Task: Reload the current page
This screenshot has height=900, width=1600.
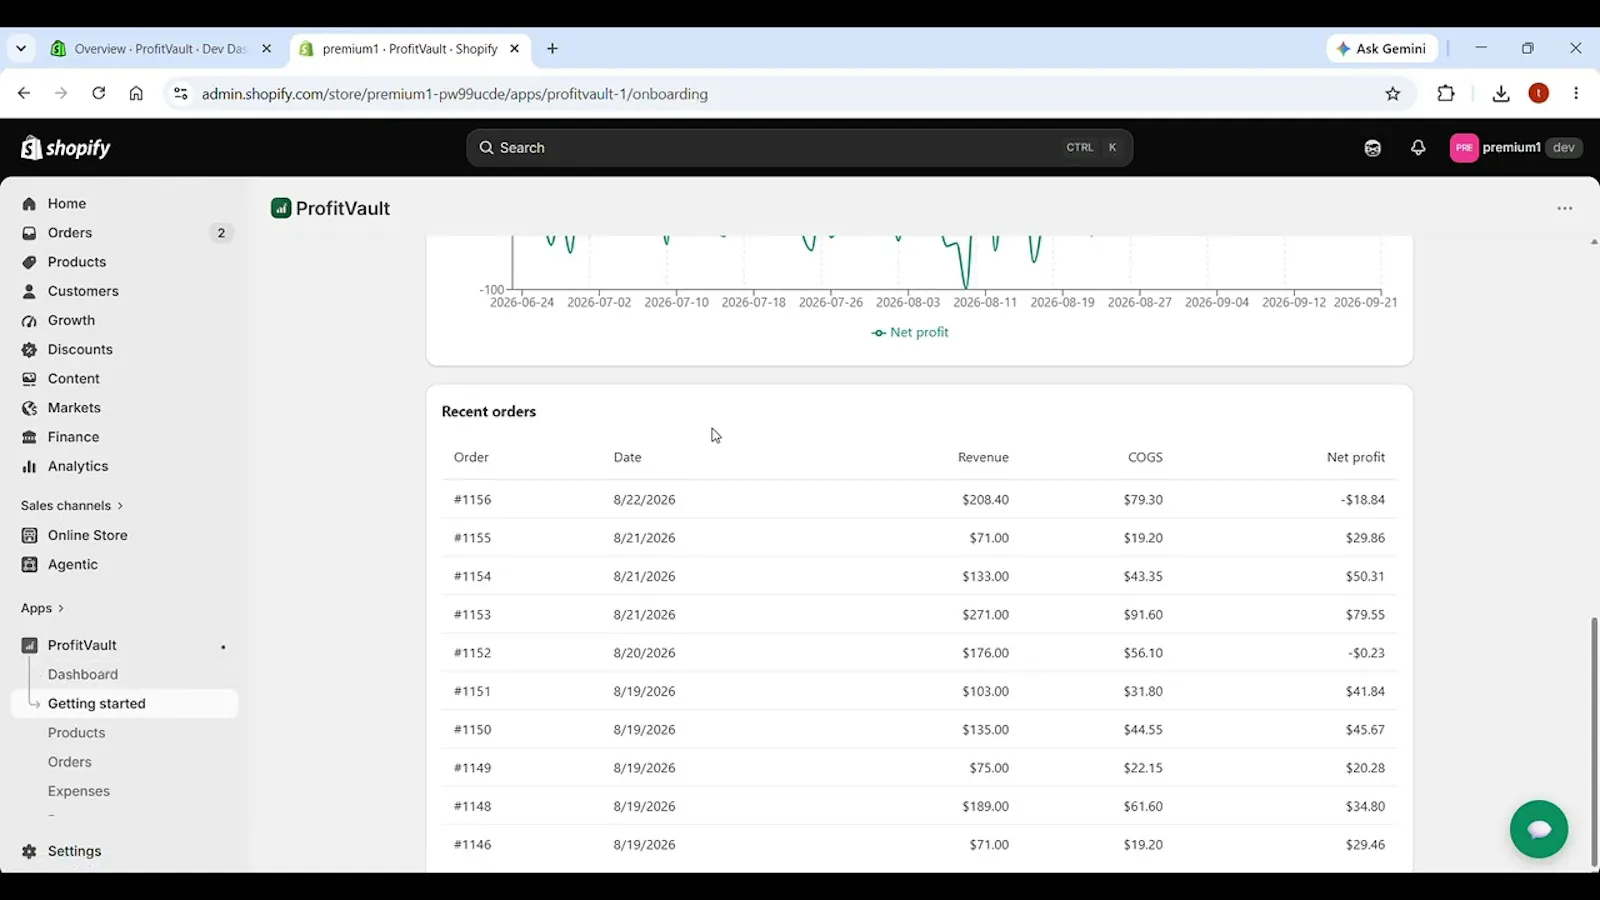Action: coord(98,93)
